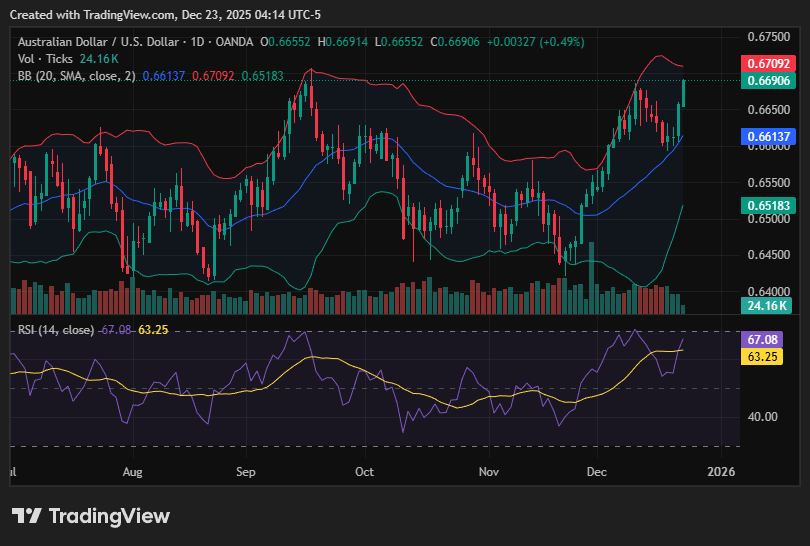The height and width of the screenshot is (546, 810).
Task: Select the Australian Dollar / U.S. Dollar title
Action: [x=96, y=42]
